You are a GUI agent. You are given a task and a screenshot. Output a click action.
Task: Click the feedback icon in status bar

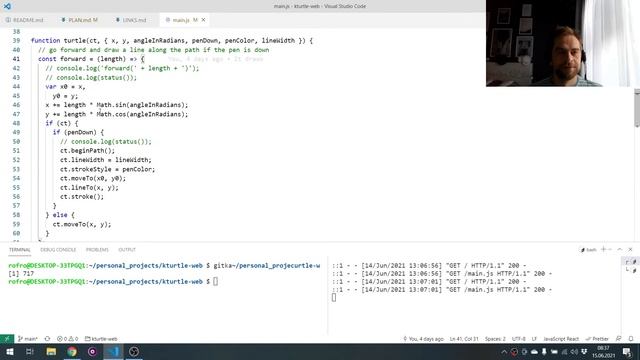click(x=619, y=339)
